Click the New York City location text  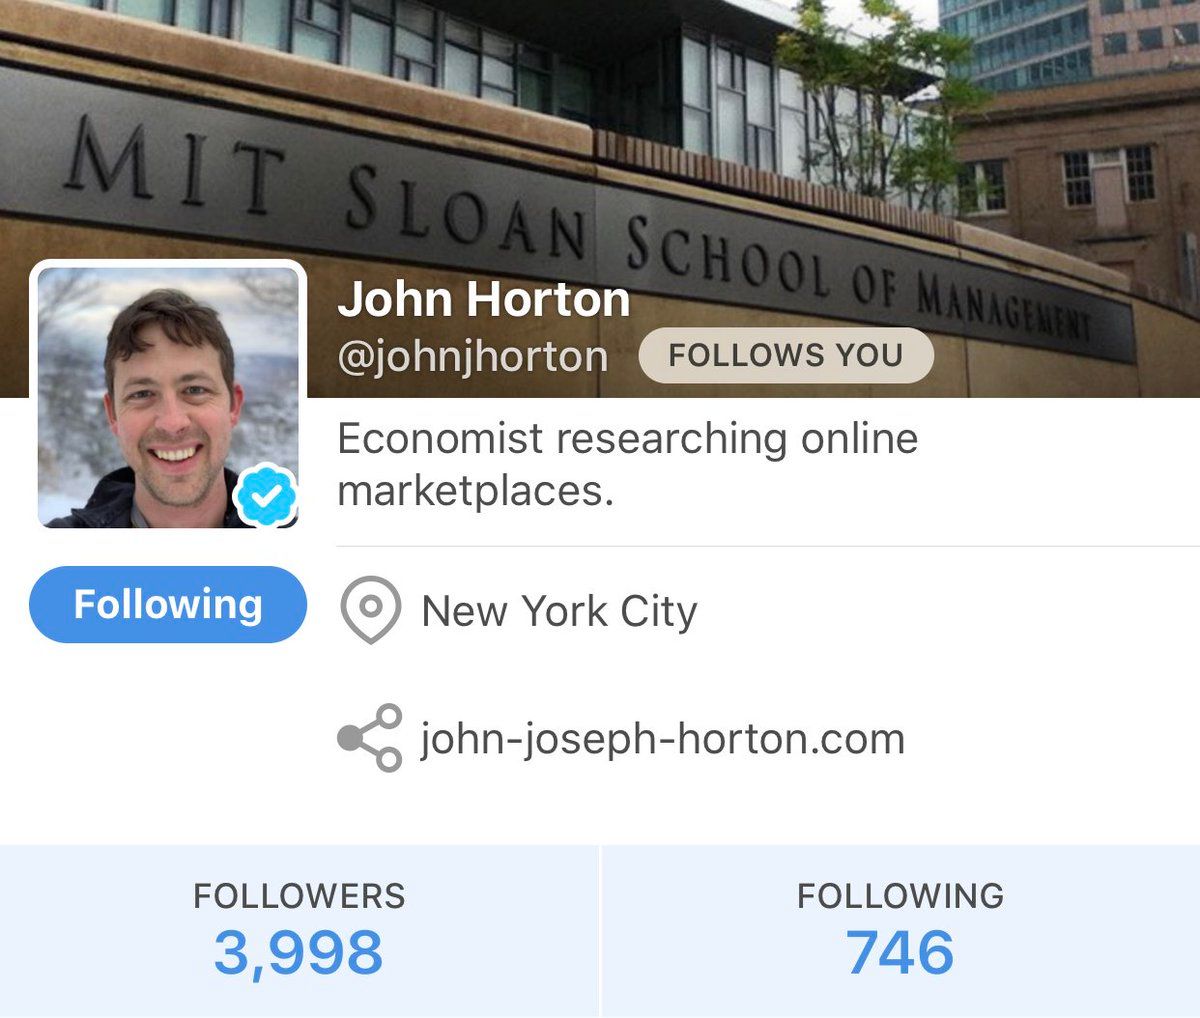tap(559, 611)
